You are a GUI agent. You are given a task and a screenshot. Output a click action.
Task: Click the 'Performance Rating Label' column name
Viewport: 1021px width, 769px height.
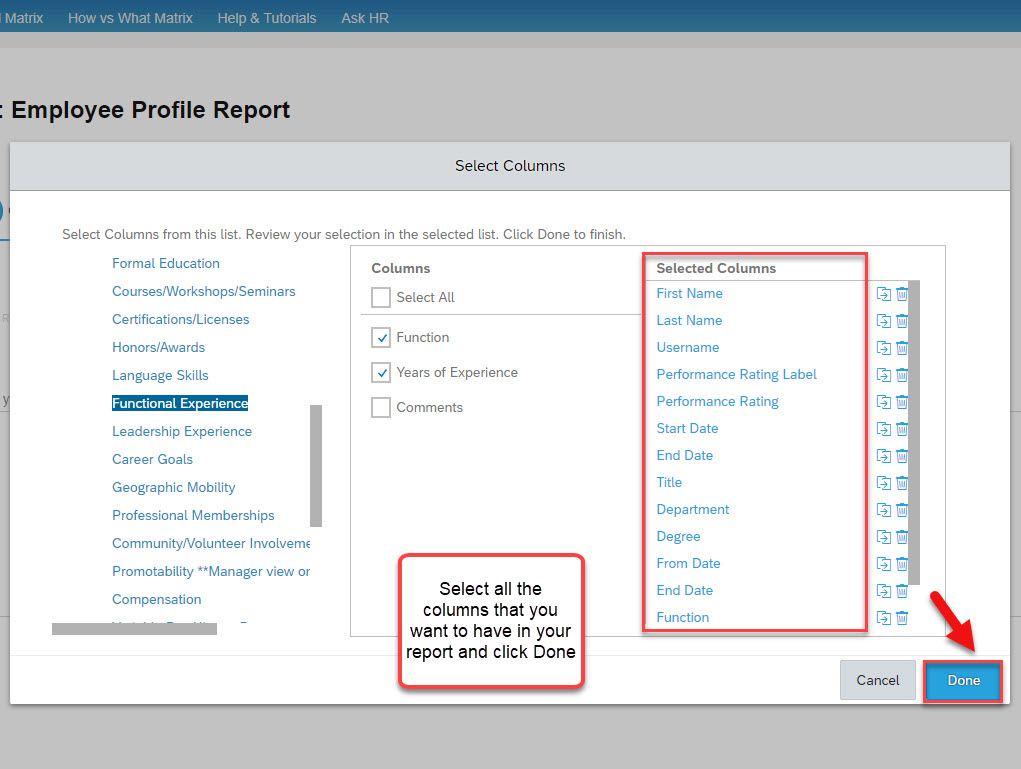[x=736, y=374]
